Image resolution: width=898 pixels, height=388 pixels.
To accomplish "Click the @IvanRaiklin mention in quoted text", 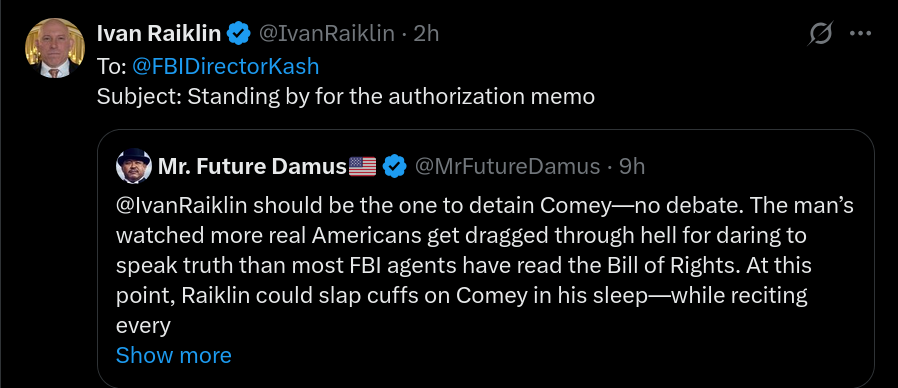I will tap(182, 206).
